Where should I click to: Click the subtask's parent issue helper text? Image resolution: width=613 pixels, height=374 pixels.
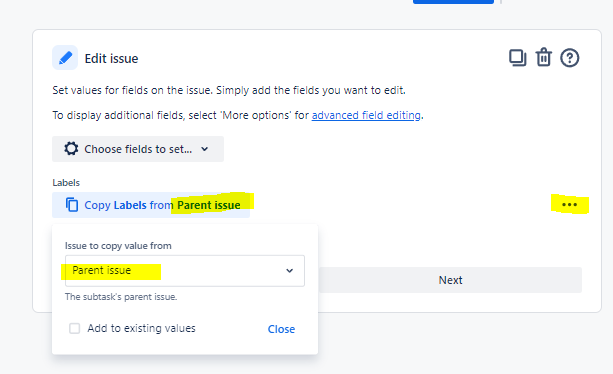[x=121, y=297]
